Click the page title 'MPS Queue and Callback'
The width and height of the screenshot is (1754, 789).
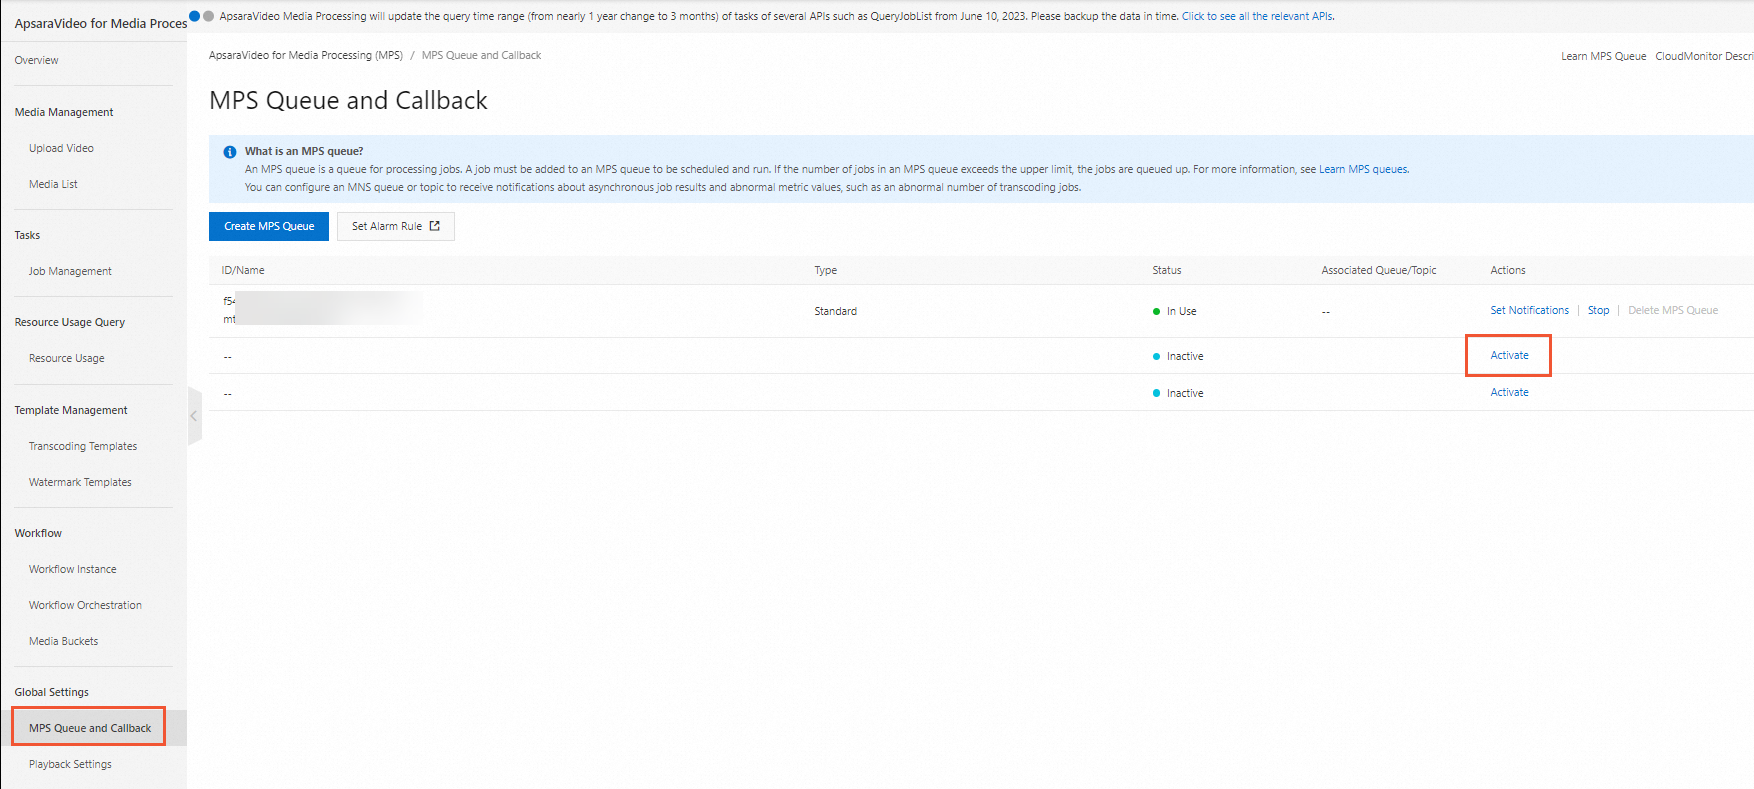348,100
